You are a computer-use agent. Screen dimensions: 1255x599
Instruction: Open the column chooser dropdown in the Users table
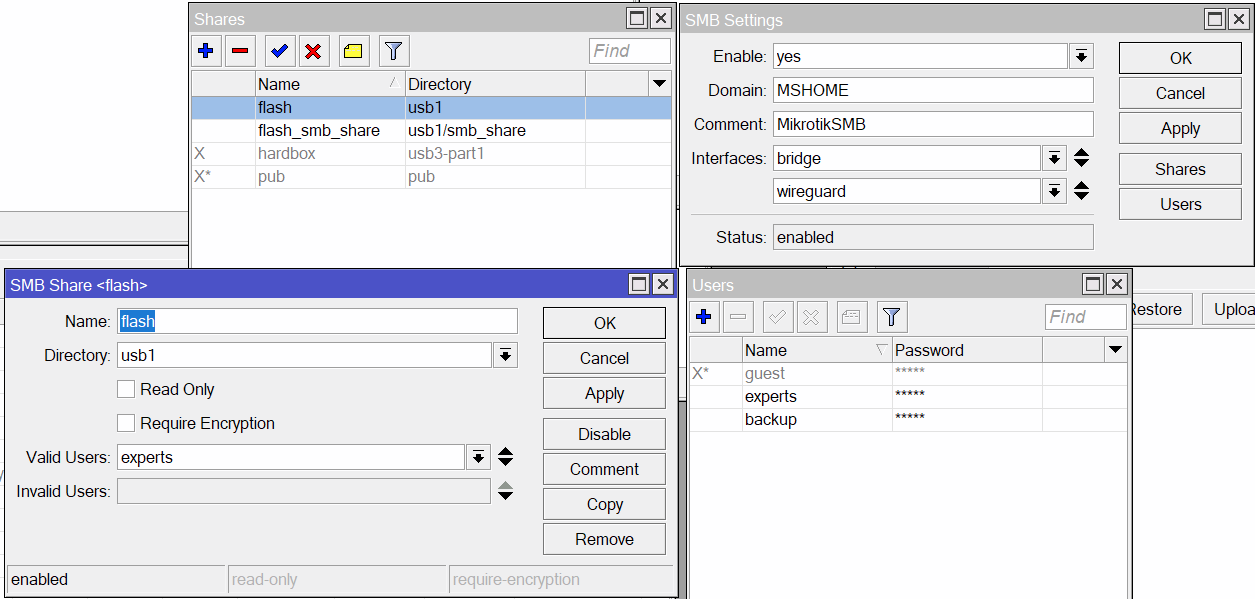[x=1115, y=350]
